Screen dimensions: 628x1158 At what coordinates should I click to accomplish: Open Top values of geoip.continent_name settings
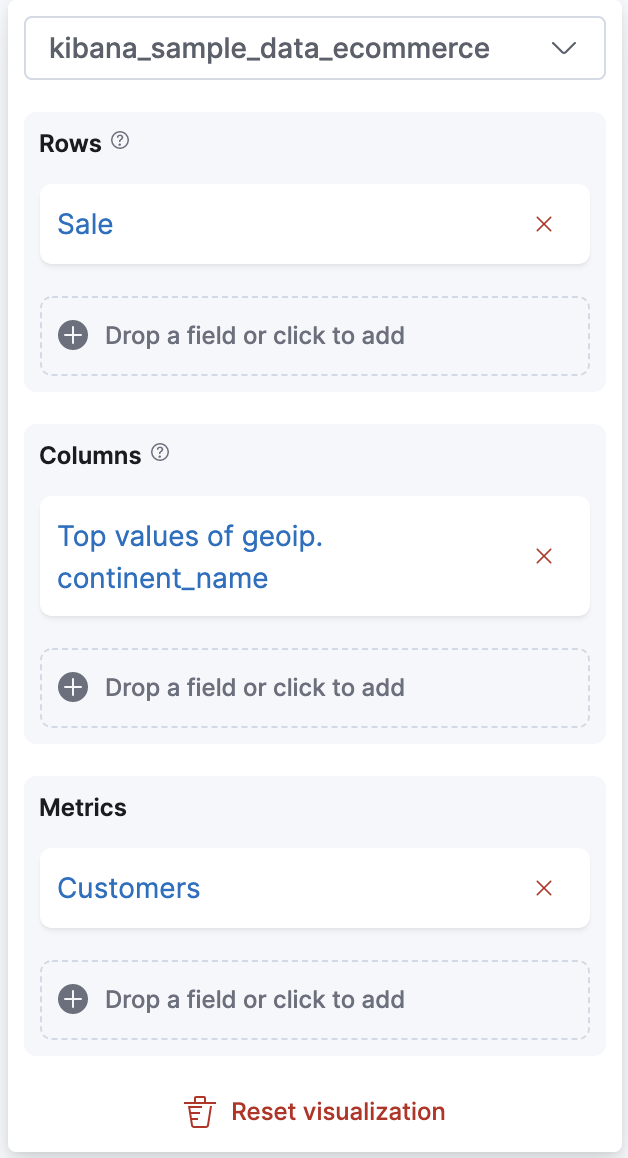pyautogui.click(x=190, y=557)
